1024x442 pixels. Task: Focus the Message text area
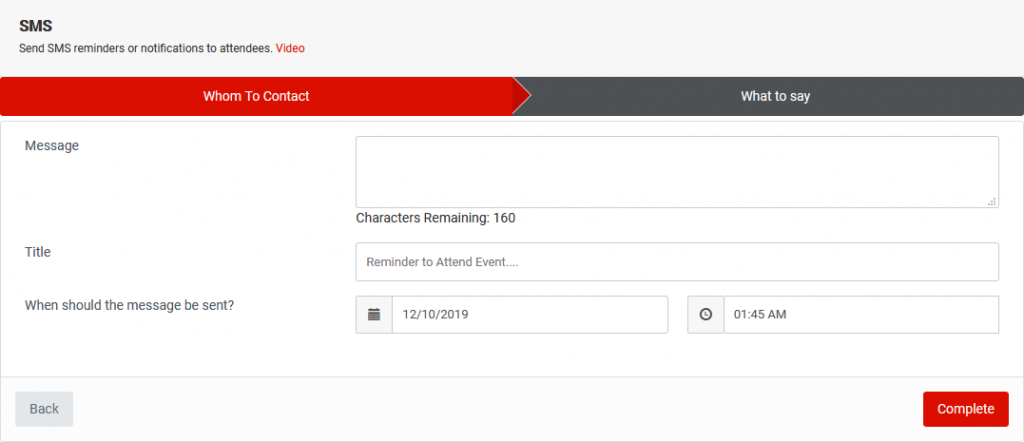[x=677, y=172]
